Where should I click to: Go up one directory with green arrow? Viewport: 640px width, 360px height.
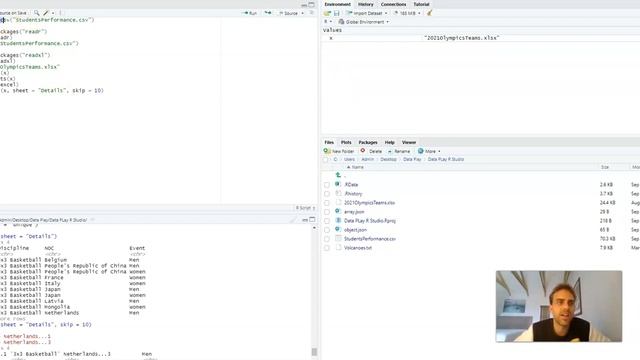tap(338, 175)
